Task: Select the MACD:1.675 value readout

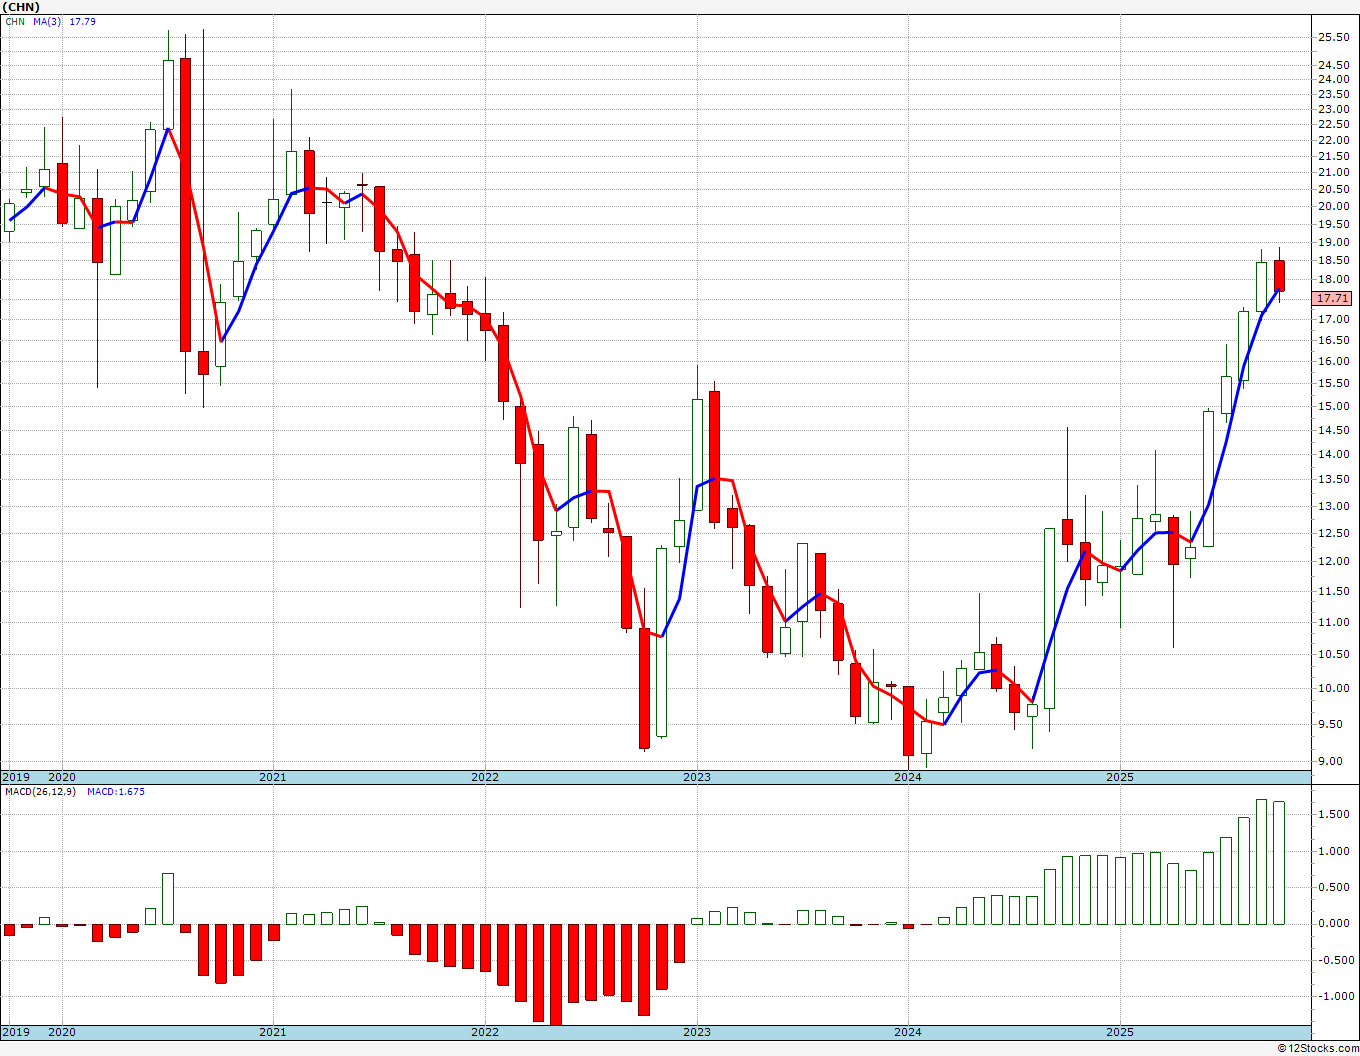Action: (x=116, y=791)
